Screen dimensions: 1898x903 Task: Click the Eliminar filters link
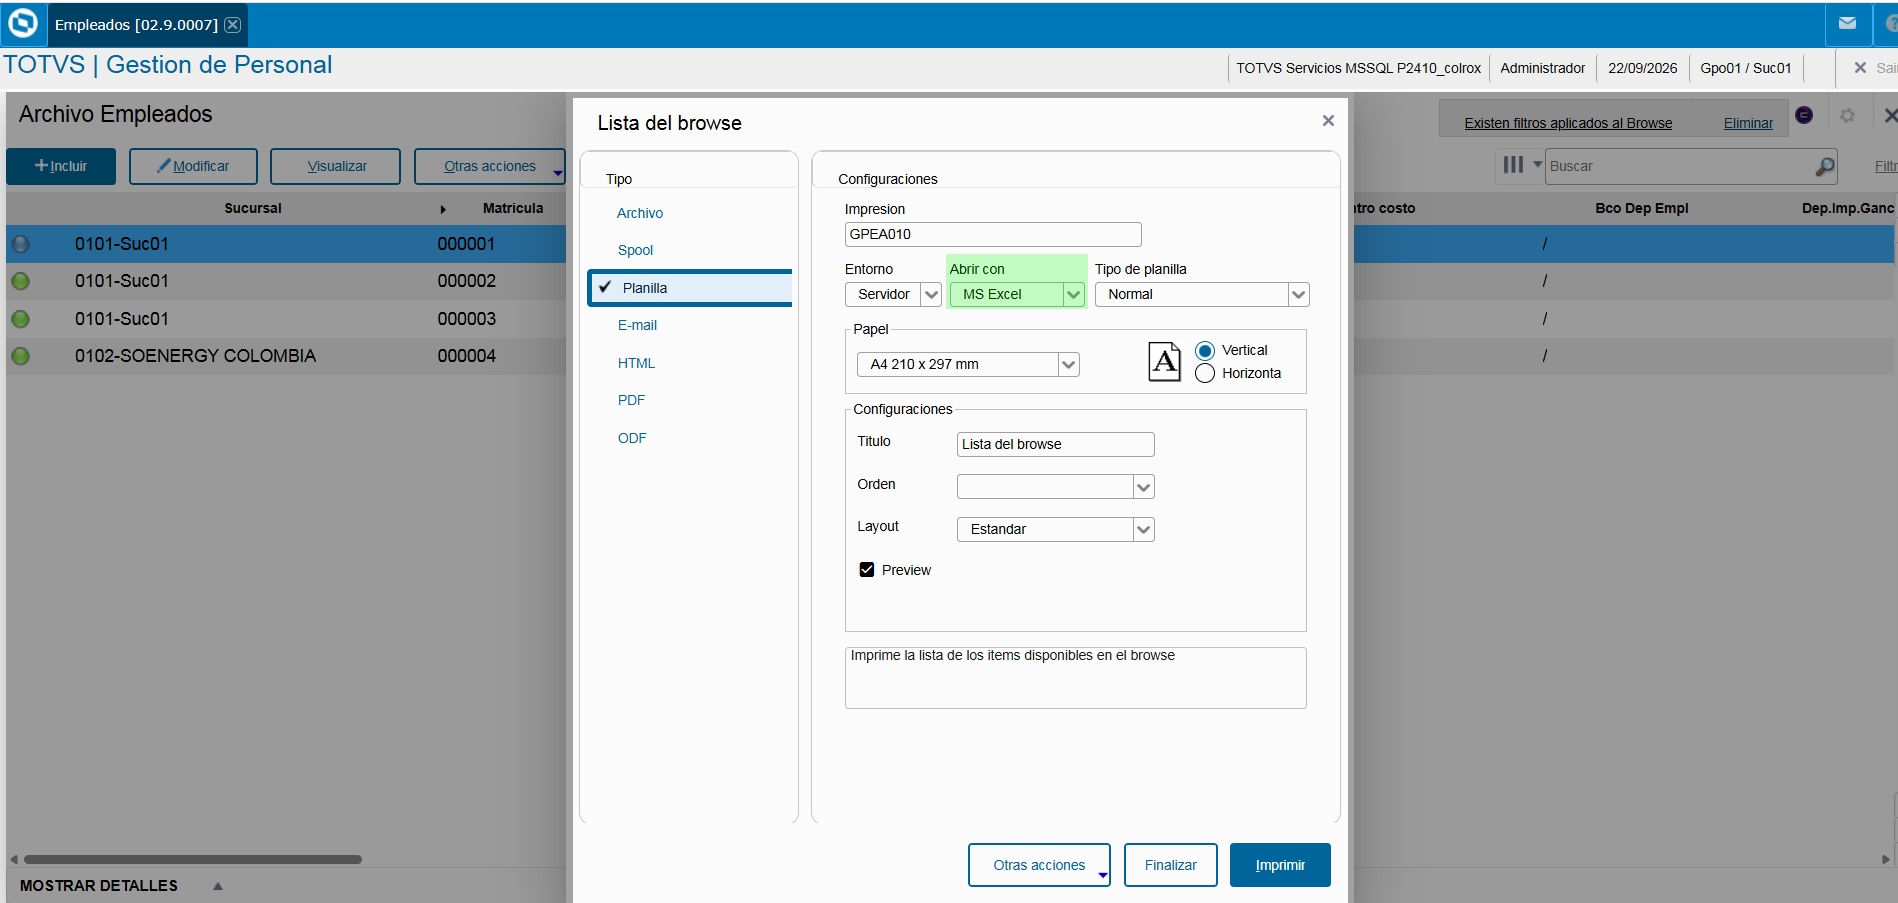(x=1748, y=123)
